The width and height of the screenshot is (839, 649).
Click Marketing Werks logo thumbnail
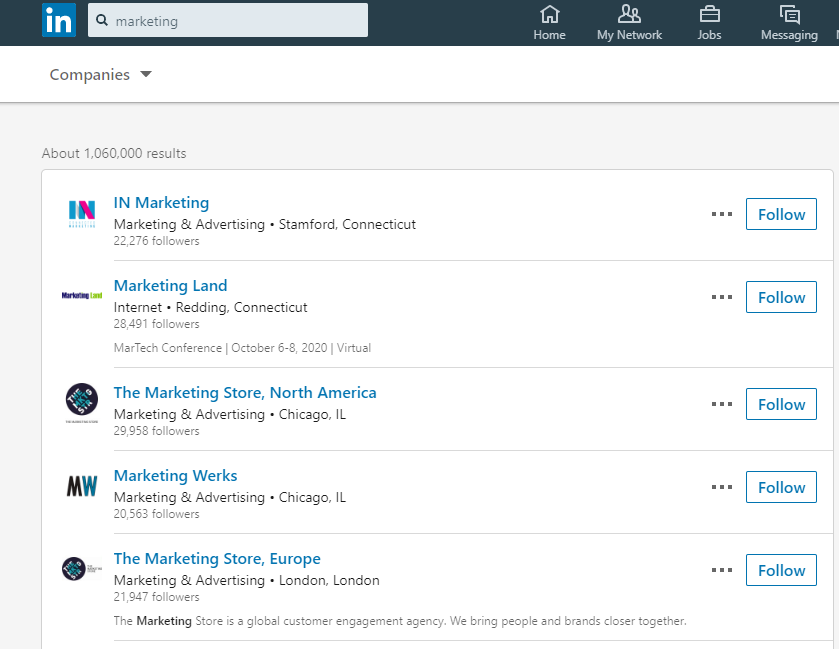(82, 487)
